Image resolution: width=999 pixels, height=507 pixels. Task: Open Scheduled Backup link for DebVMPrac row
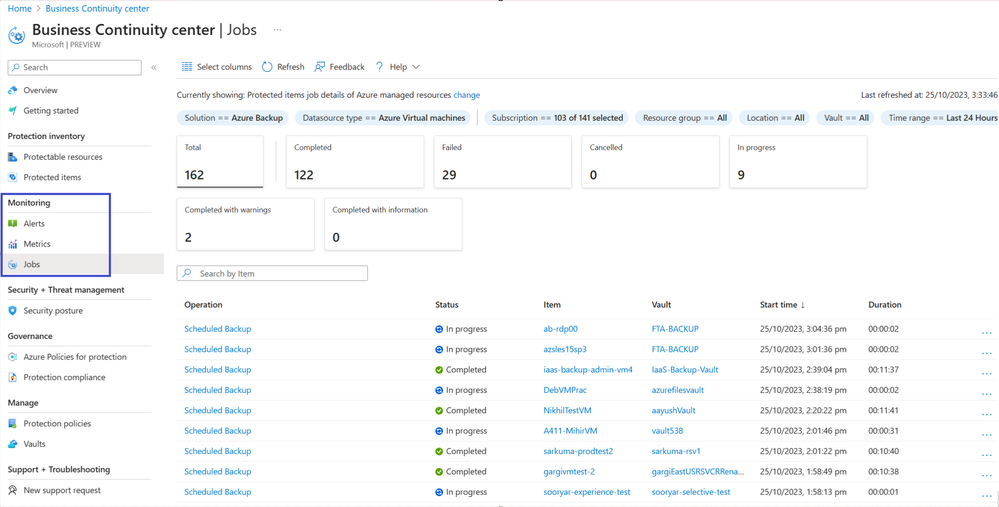point(218,390)
